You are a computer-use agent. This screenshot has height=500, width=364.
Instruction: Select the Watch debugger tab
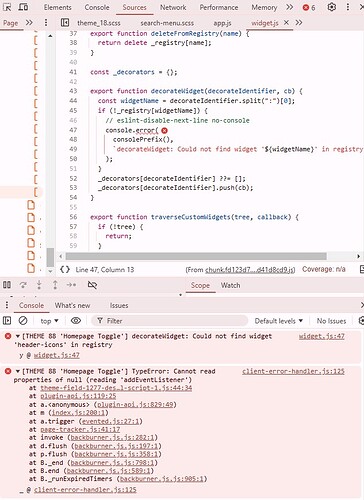[230, 285]
